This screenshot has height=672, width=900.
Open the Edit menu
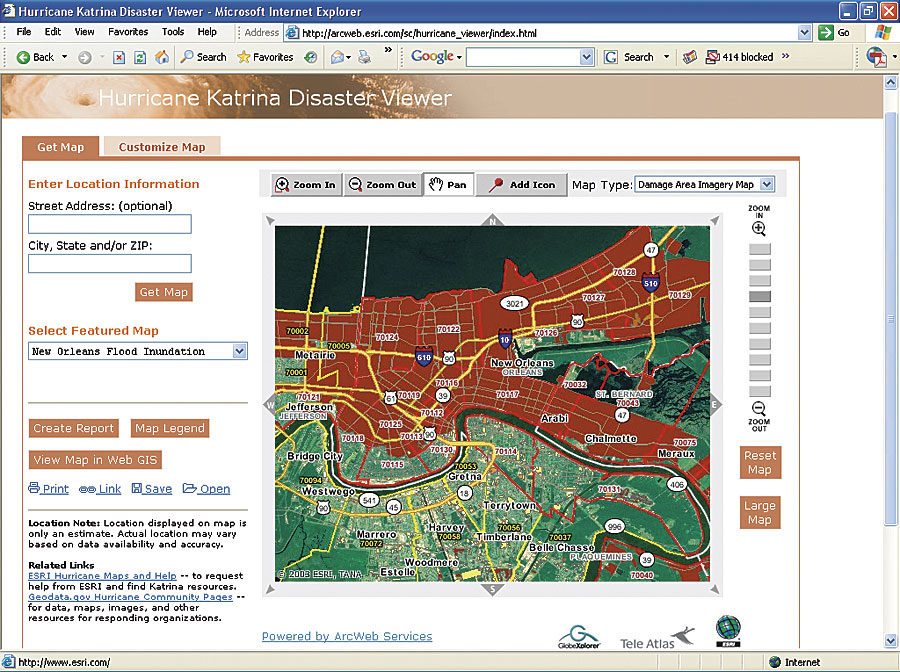(53, 32)
